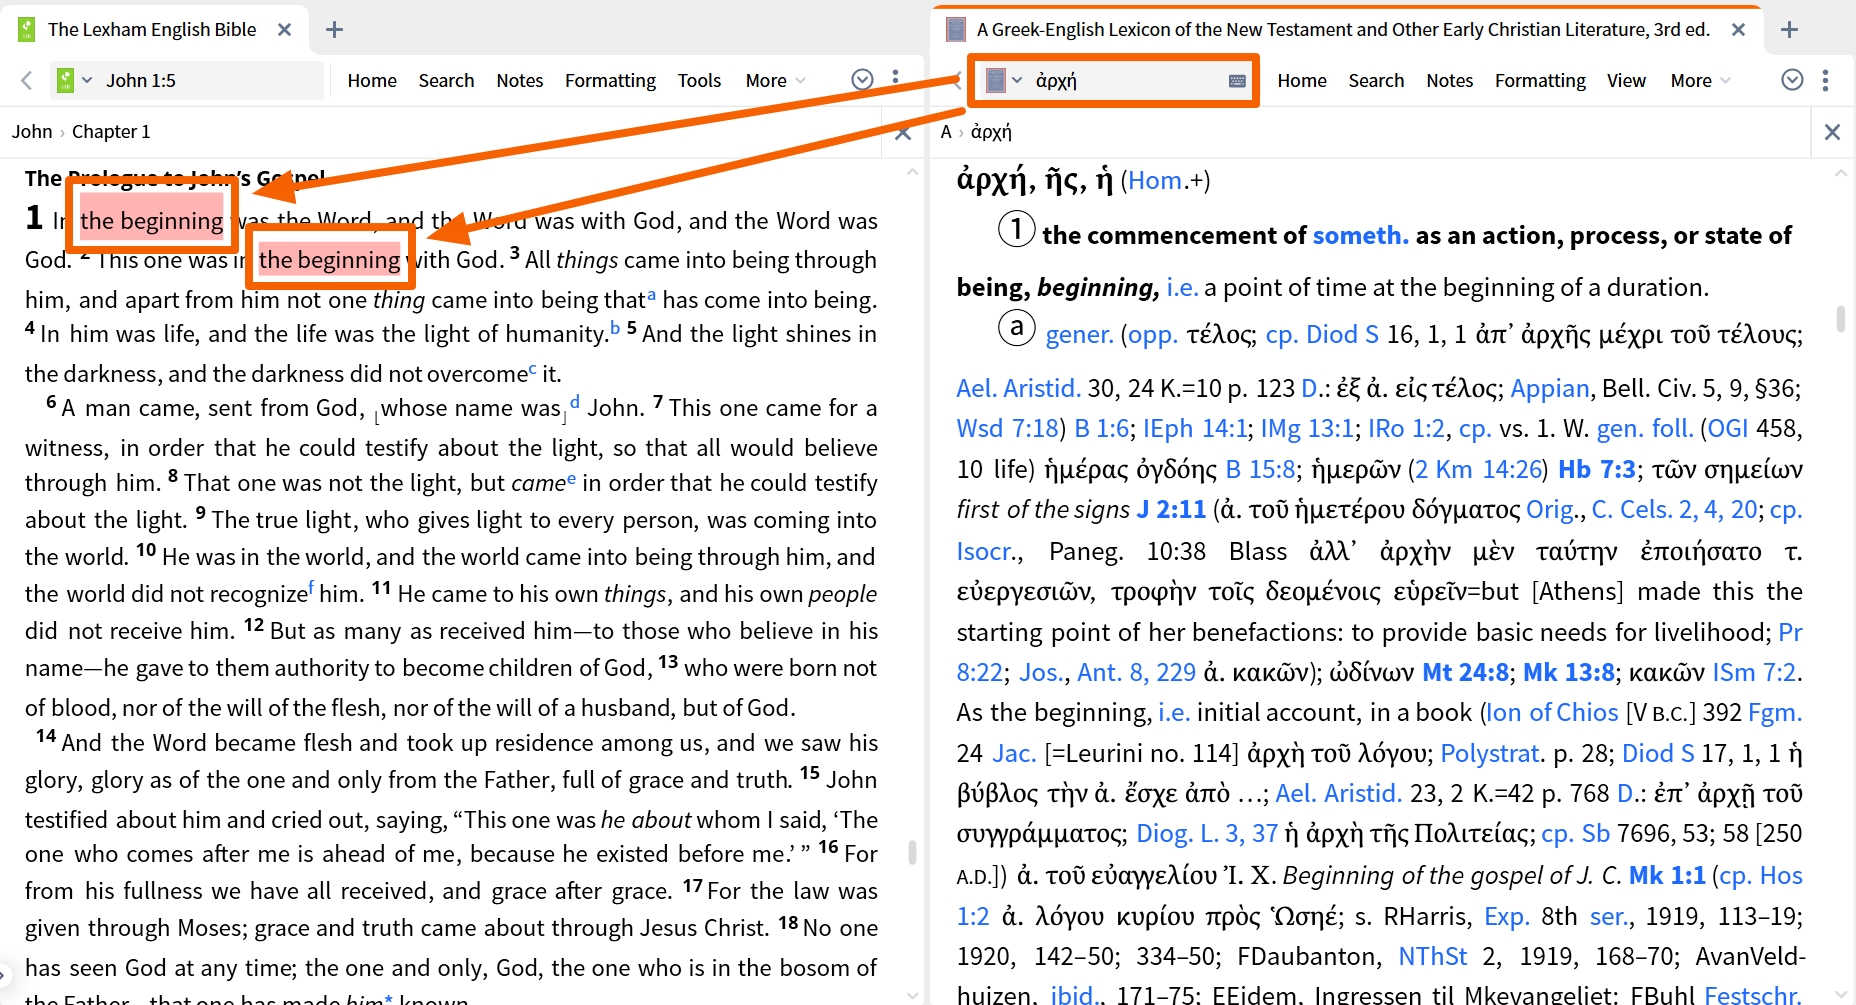Click the circled check icon in Bible panel

pos(862,80)
